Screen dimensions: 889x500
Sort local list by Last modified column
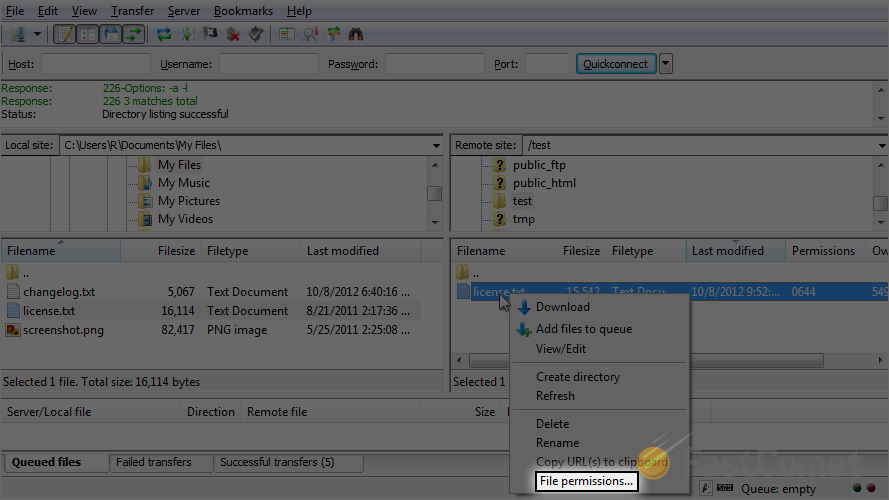(x=361, y=251)
